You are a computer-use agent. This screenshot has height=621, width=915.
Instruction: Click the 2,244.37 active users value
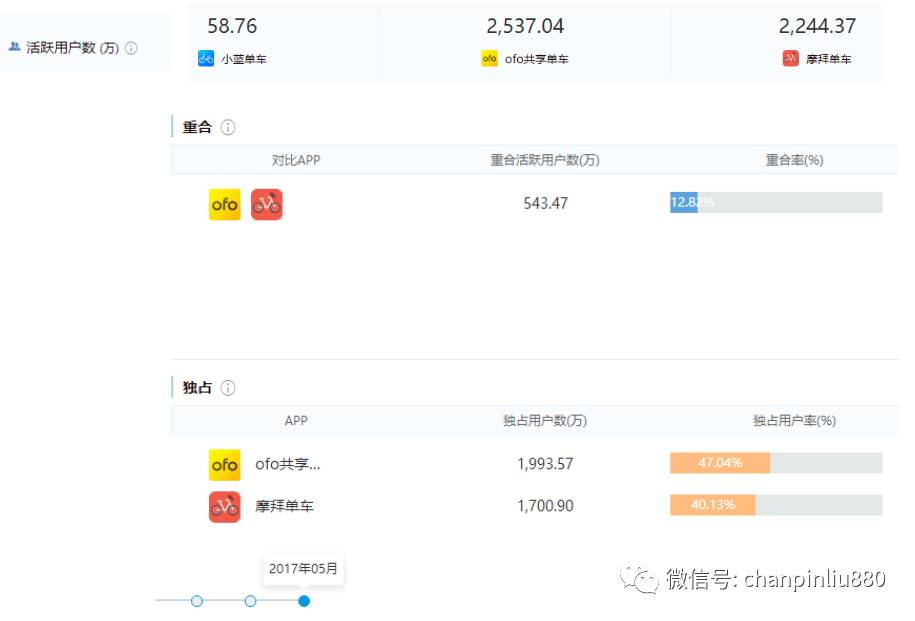coord(817,26)
